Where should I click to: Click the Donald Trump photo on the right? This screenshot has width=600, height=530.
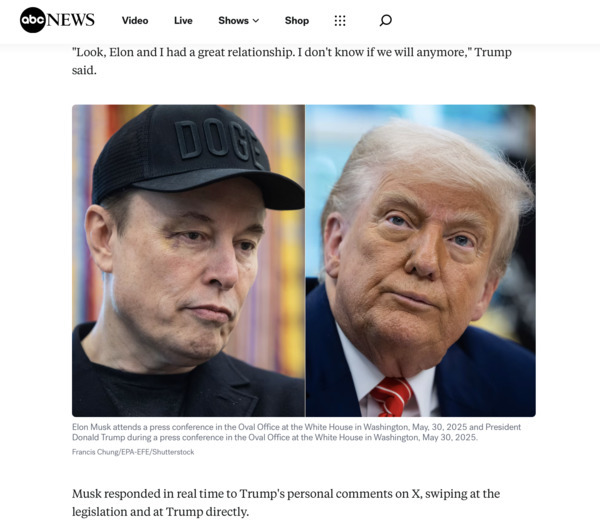tap(421, 261)
